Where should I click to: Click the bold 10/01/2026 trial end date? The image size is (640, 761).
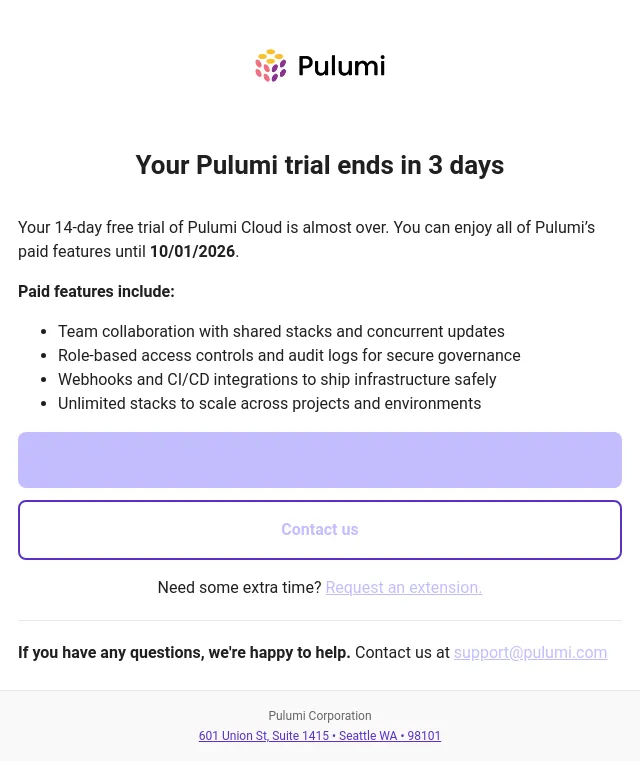[192, 251]
